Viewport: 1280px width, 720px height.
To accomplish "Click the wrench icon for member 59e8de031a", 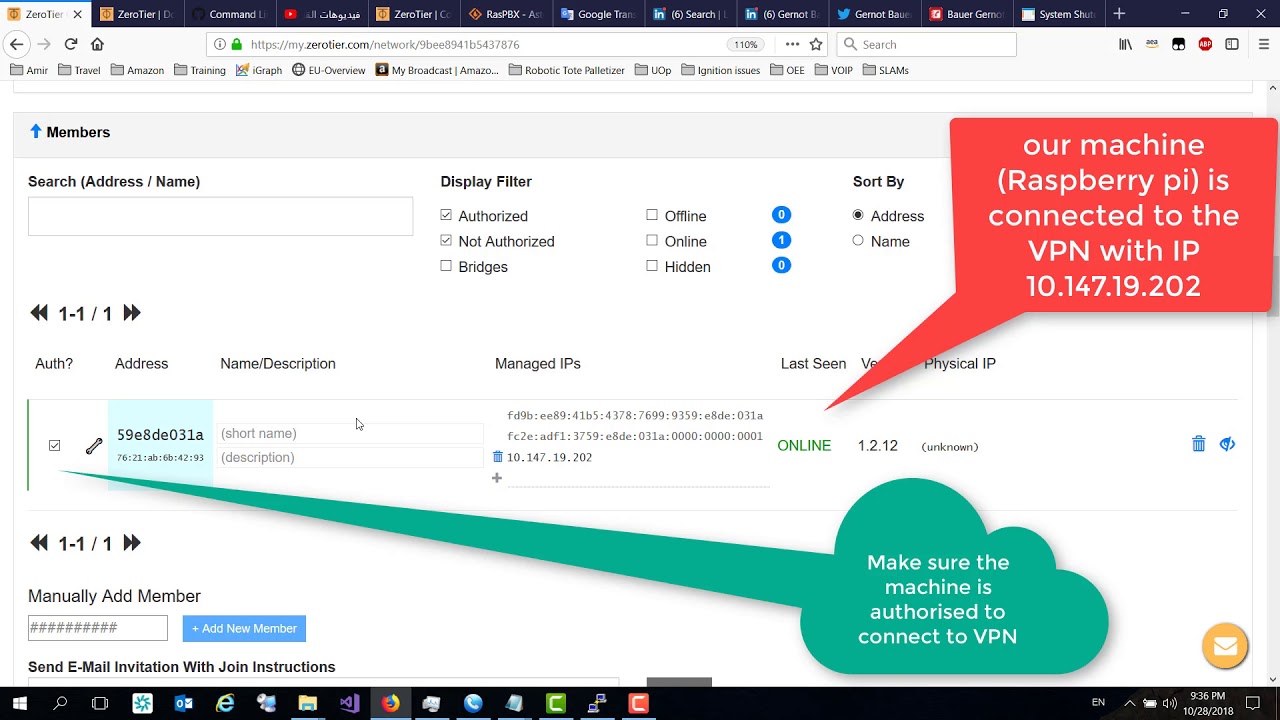I will (x=94, y=446).
